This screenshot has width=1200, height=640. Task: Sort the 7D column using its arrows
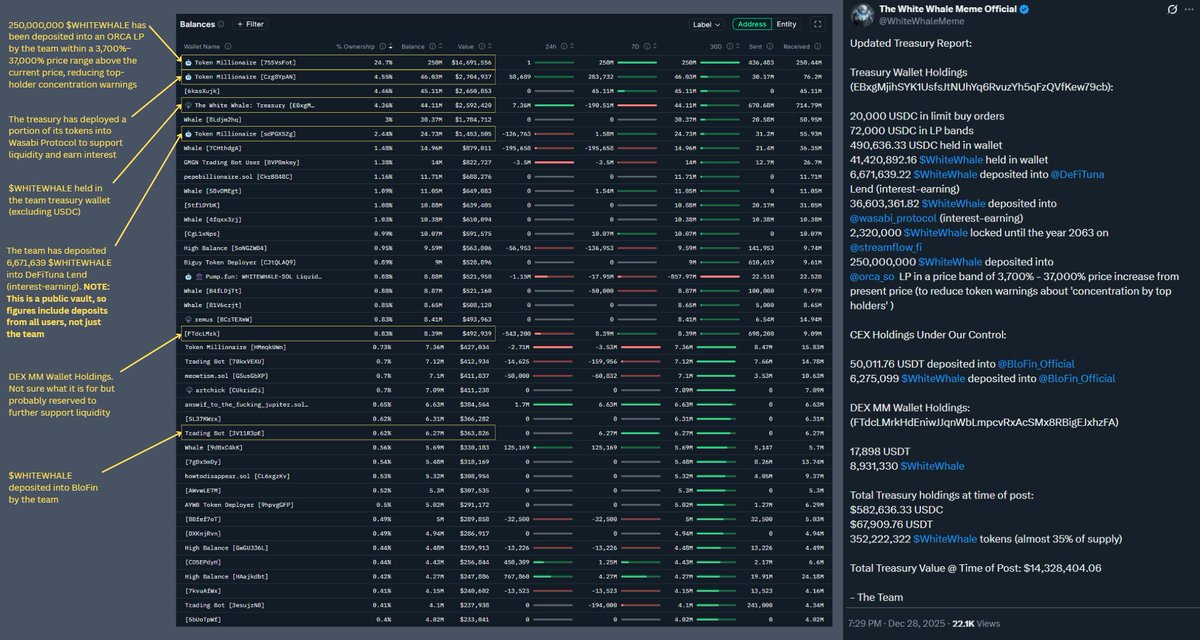[656, 46]
